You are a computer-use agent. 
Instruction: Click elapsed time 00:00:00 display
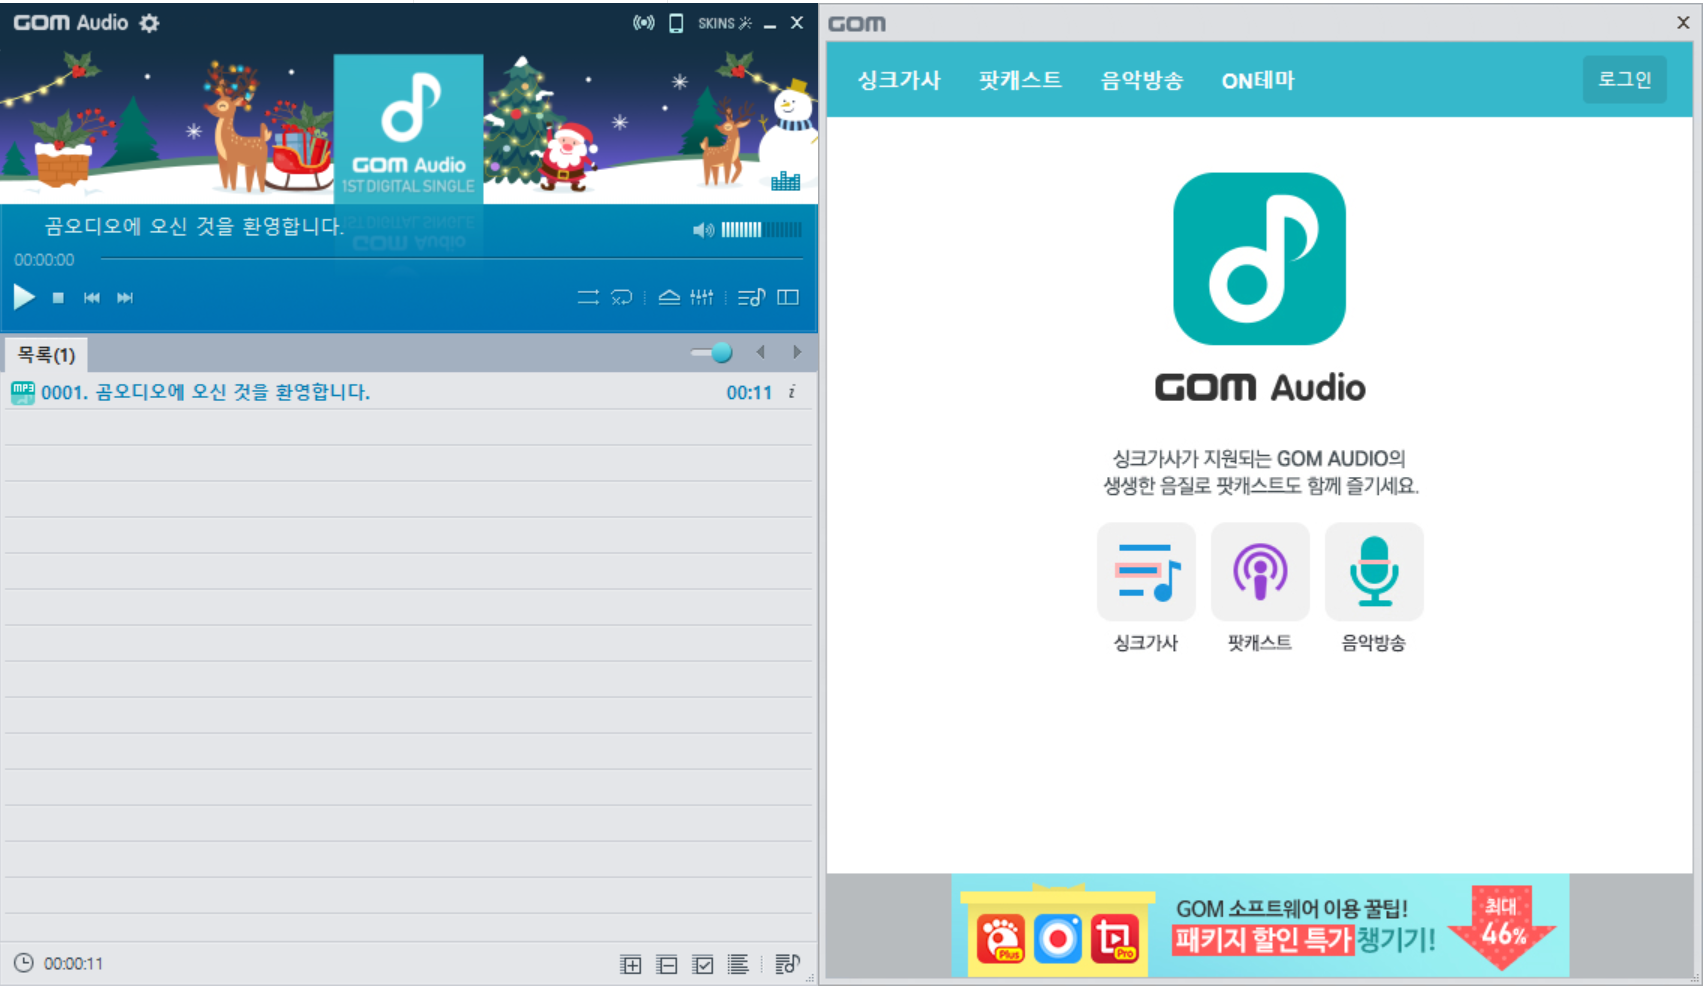(x=44, y=260)
